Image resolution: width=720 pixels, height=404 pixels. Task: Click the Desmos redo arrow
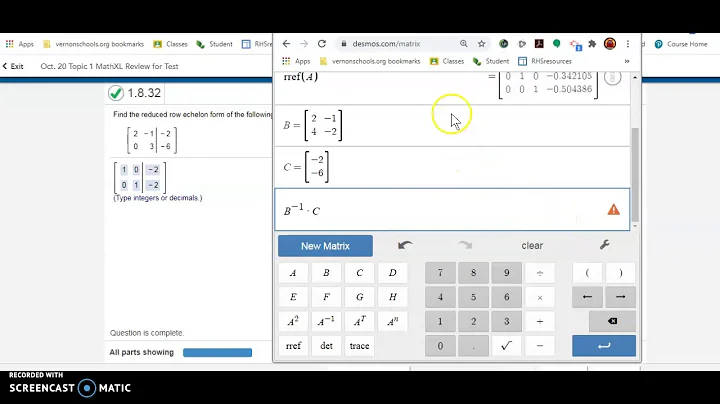pos(465,246)
